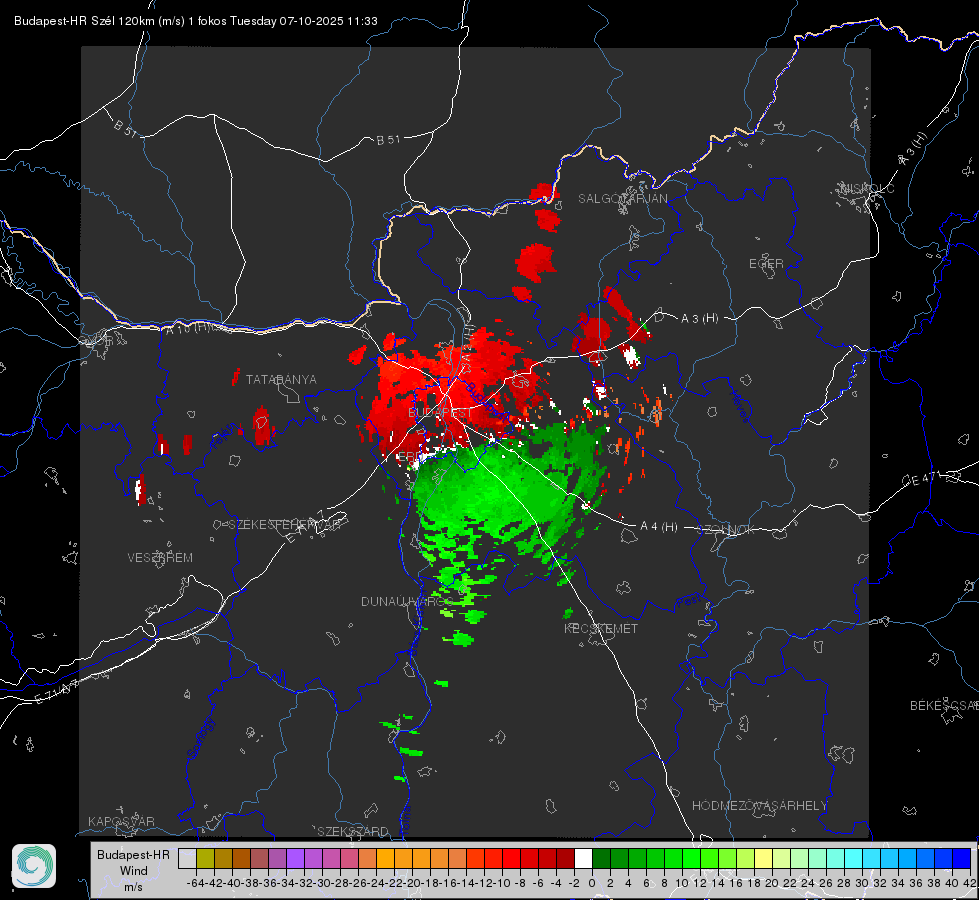Click the olive swatch above legend value -64
The height and width of the screenshot is (900, 979).
[205, 859]
